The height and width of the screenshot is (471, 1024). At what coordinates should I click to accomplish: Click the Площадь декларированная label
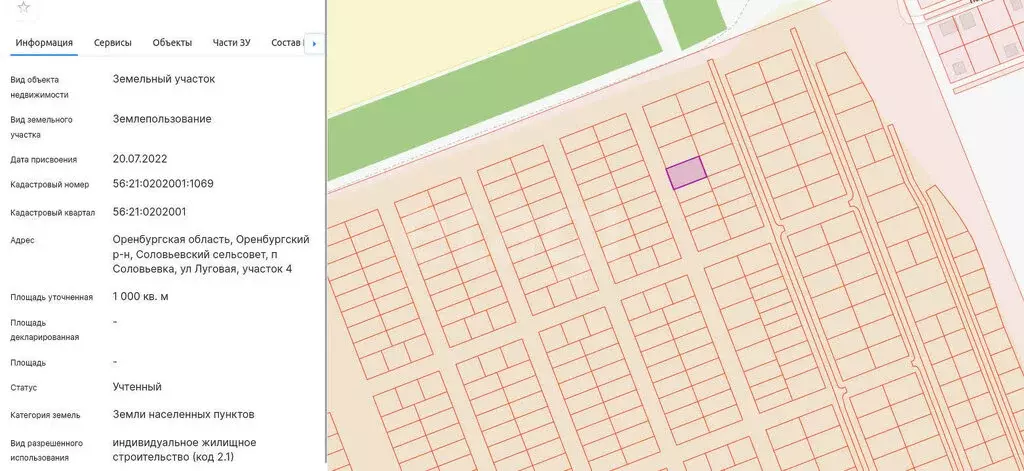(x=44, y=330)
